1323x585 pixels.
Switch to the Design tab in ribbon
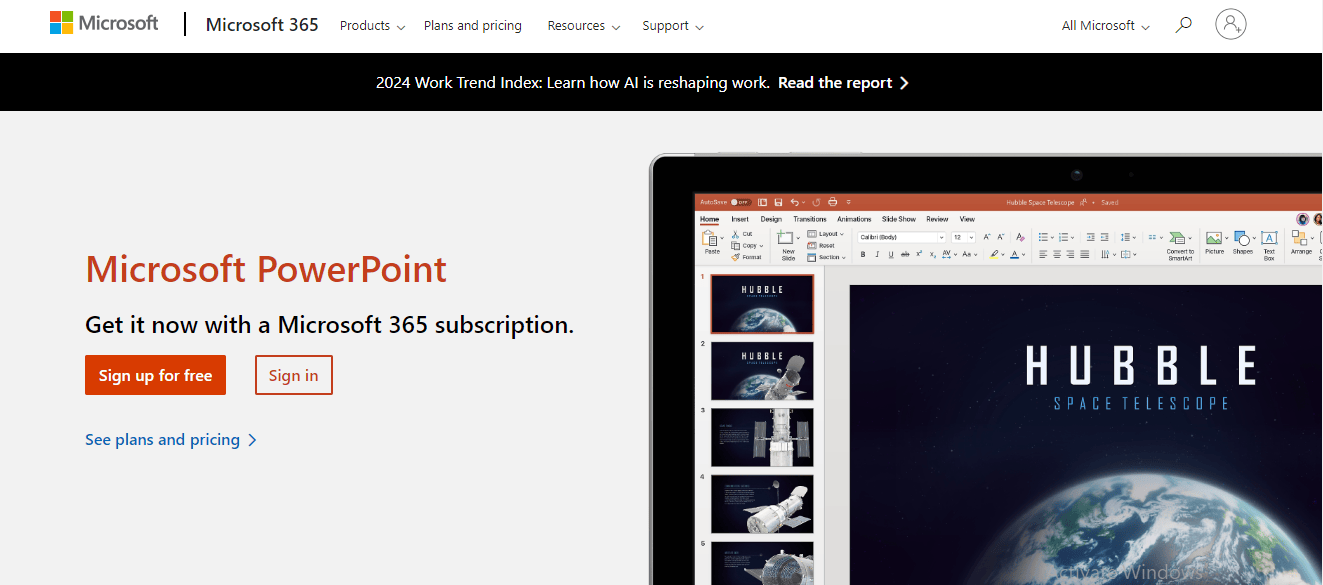click(x=770, y=219)
